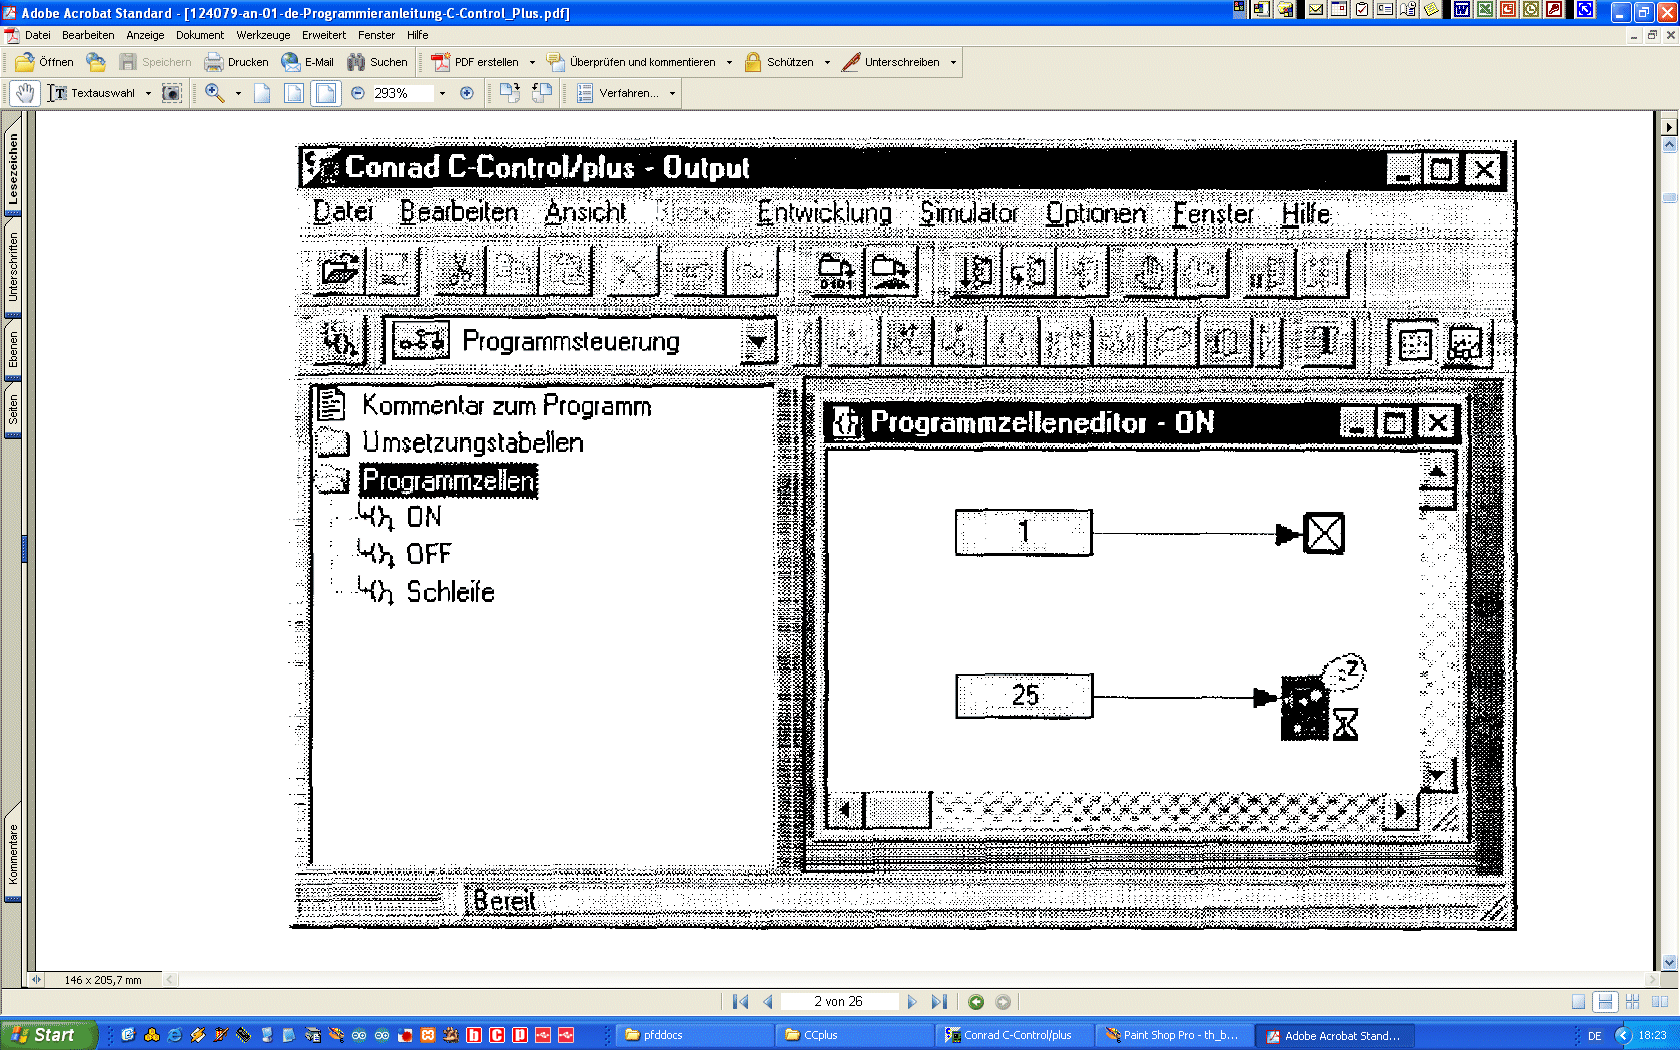
Task: Set view to fit width icon
Action: [x=326, y=93]
